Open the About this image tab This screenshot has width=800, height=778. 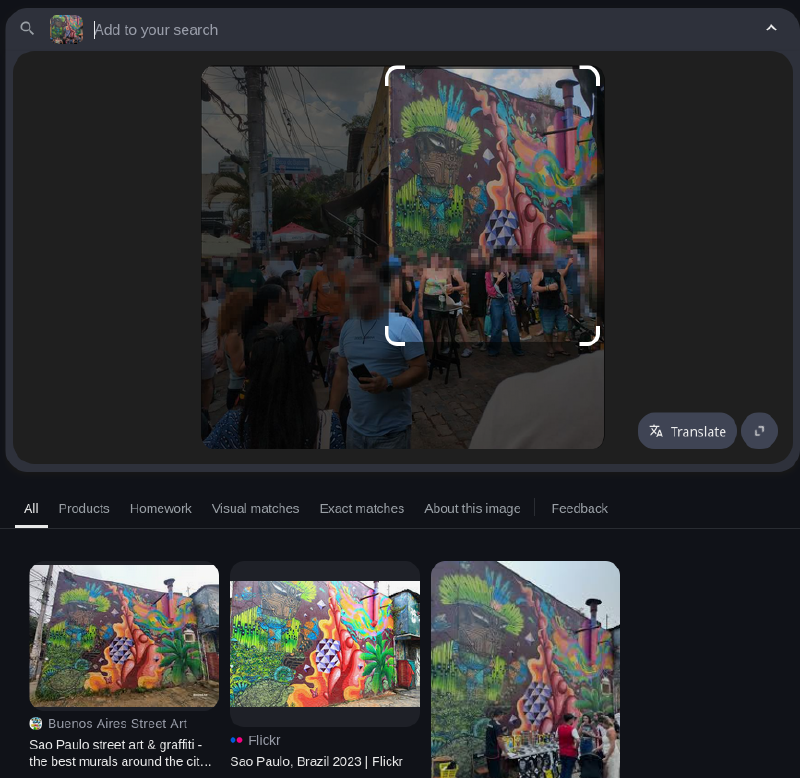click(x=472, y=508)
